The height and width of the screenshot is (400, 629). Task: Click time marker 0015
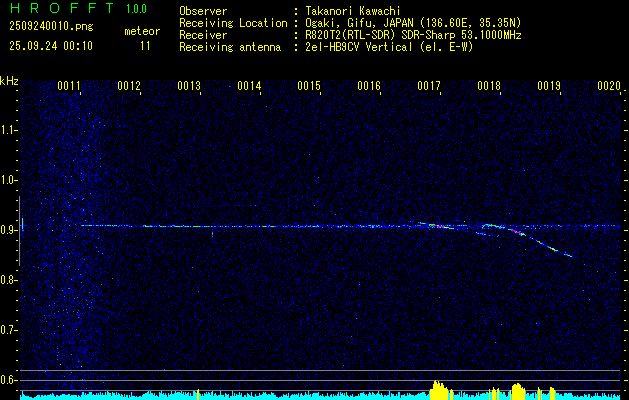(x=309, y=86)
